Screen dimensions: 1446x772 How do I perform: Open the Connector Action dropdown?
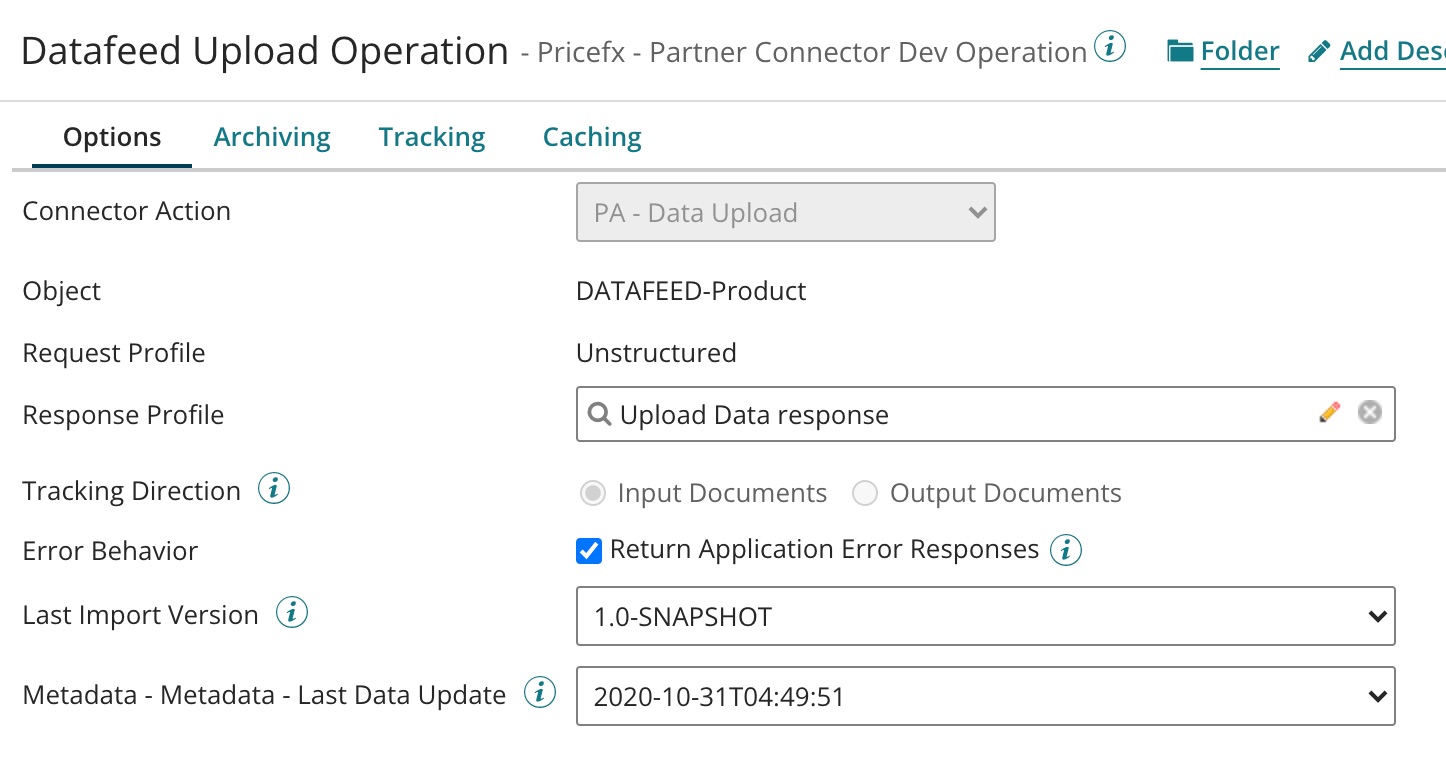[x=785, y=212]
